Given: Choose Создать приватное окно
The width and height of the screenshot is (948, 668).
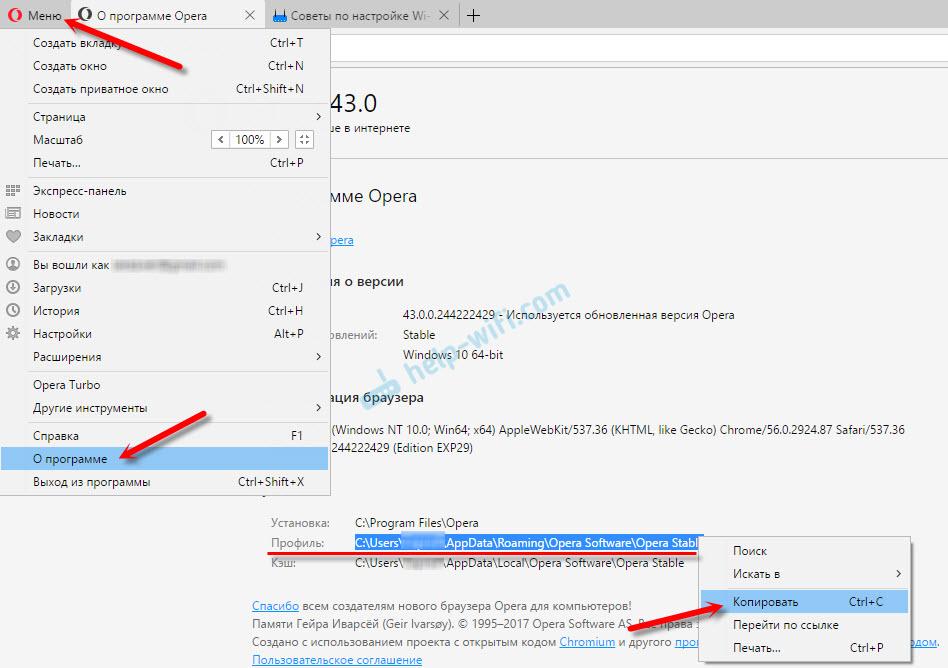Looking at the screenshot, I should tap(165, 89).
